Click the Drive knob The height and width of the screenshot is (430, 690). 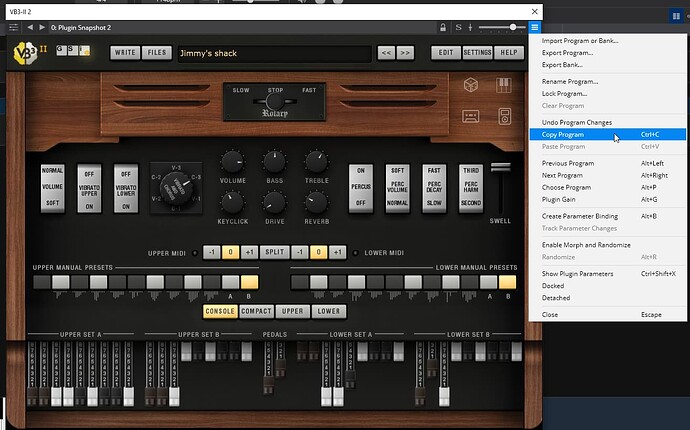pyautogui.click(x=275, y=202)
